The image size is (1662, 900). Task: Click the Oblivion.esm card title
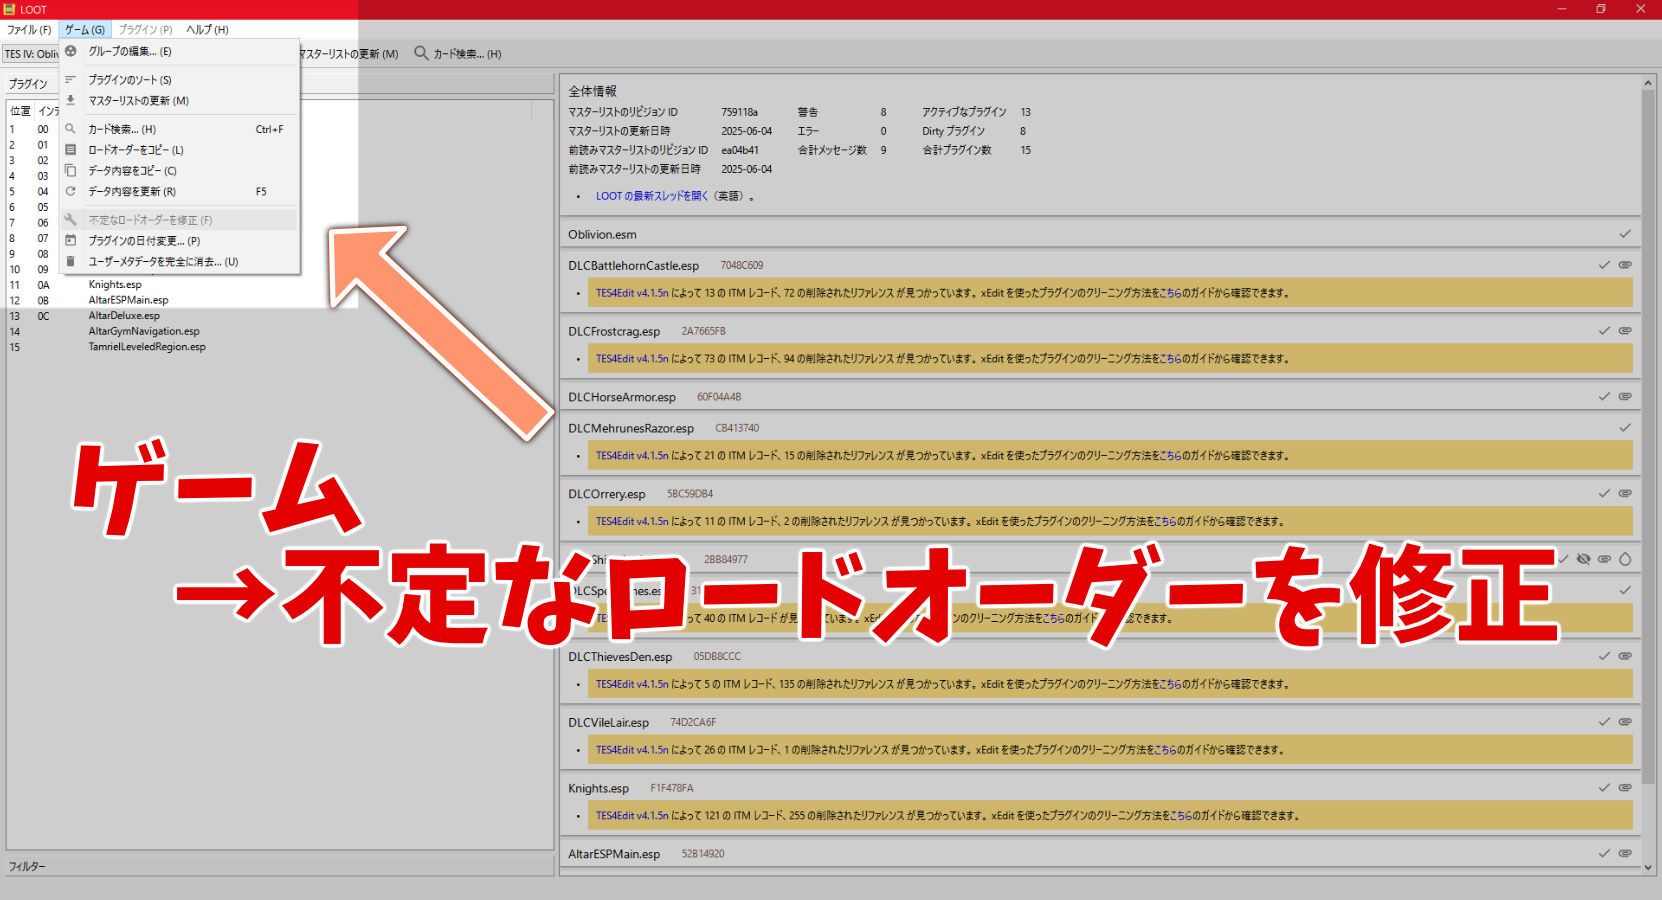click(x=602, y=235)
